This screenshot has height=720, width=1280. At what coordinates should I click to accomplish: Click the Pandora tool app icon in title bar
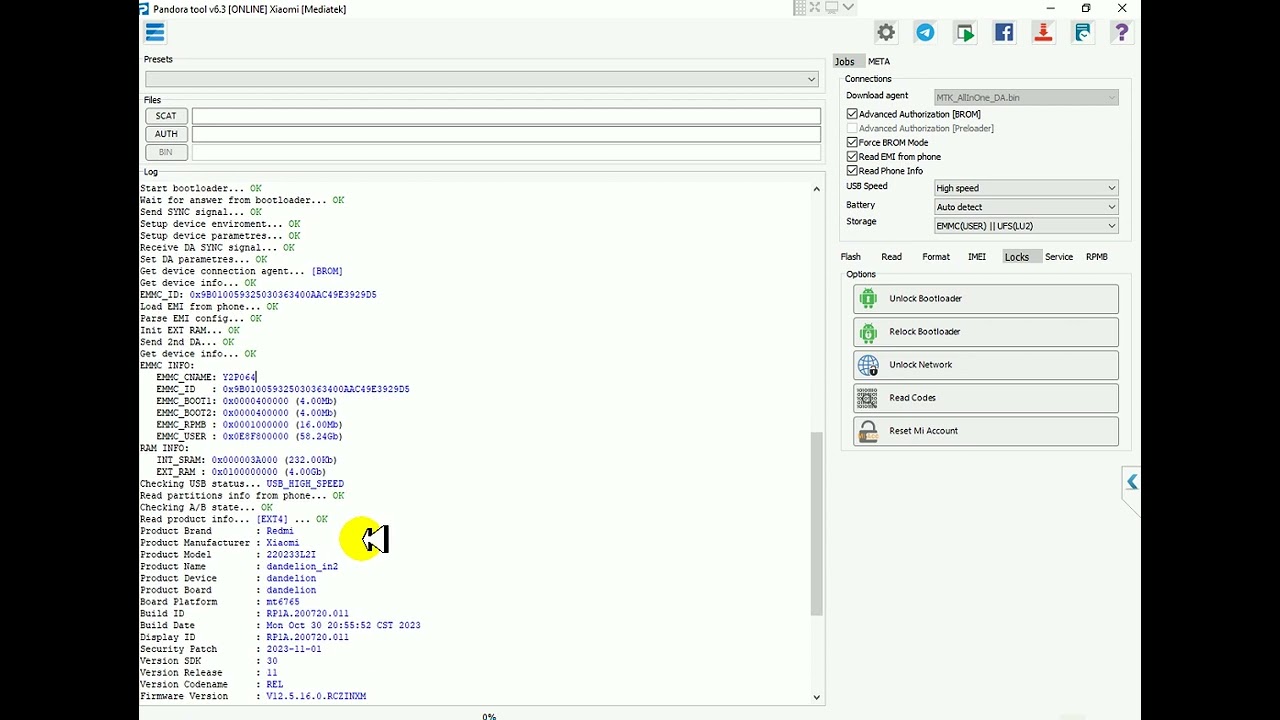coord(144,9)
